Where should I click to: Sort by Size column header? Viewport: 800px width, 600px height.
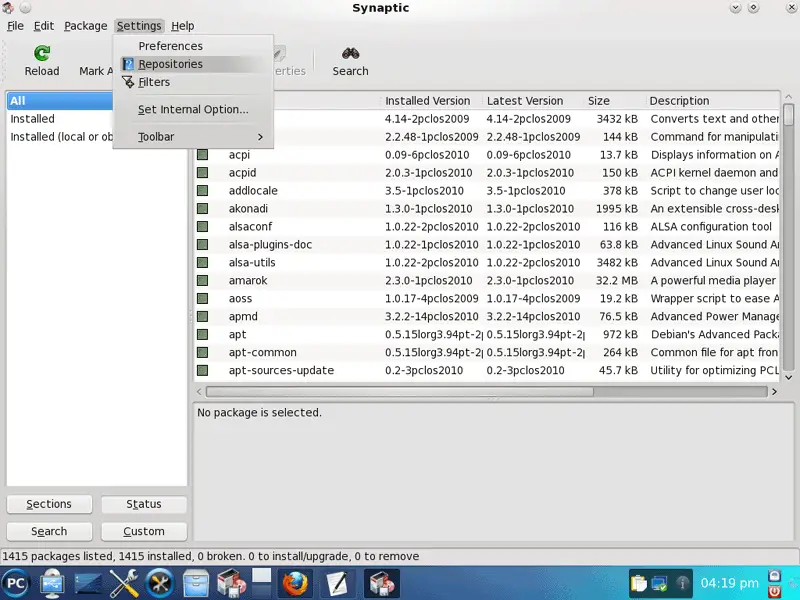pyautogui.click(x=614, y=101)
